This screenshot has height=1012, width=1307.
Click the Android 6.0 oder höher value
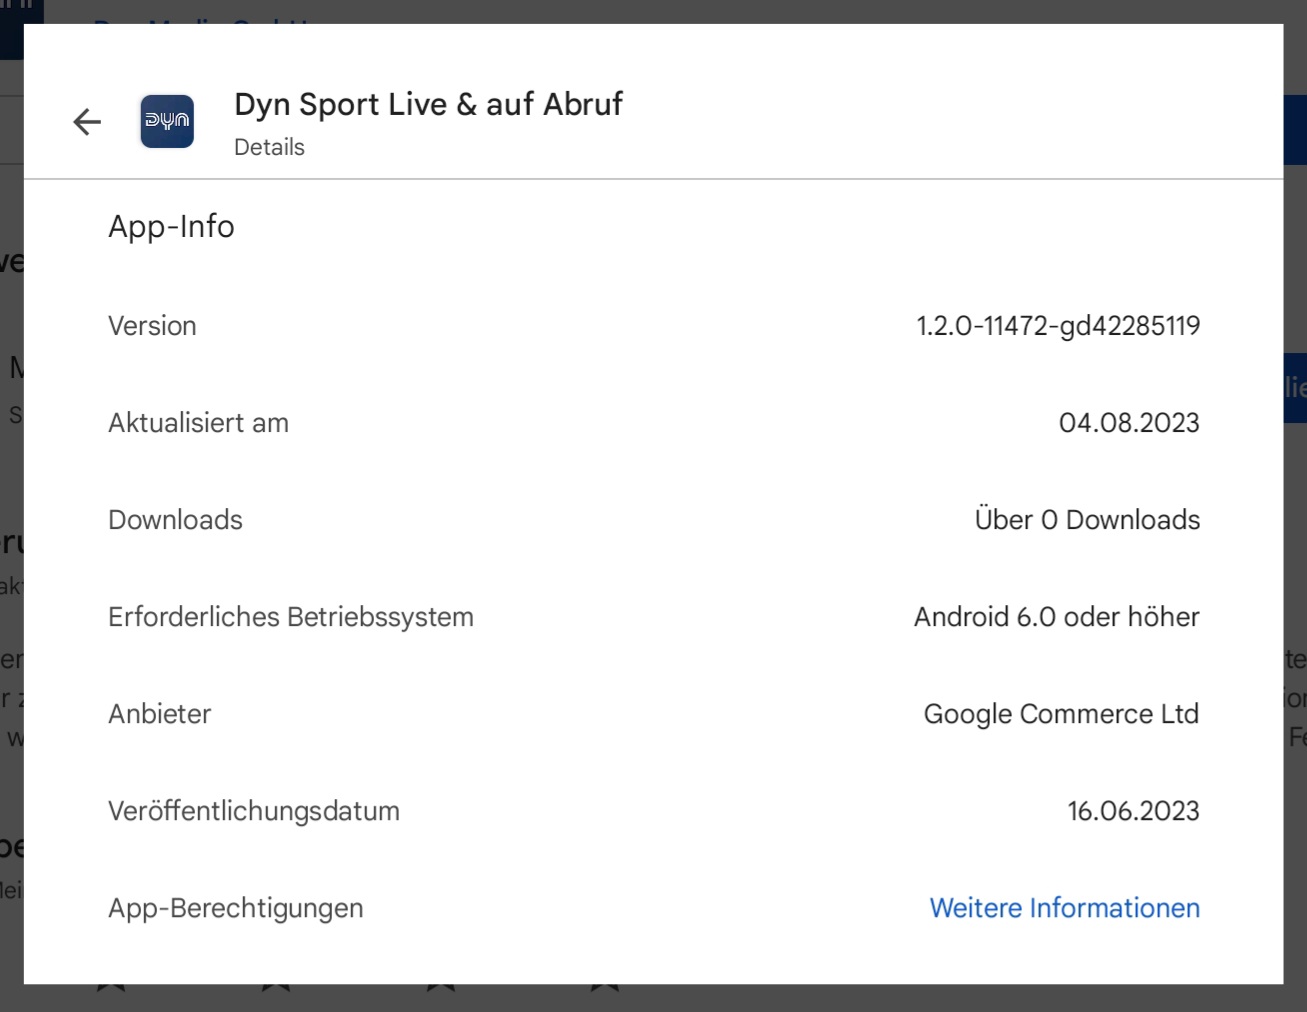tap(1056, 617)
